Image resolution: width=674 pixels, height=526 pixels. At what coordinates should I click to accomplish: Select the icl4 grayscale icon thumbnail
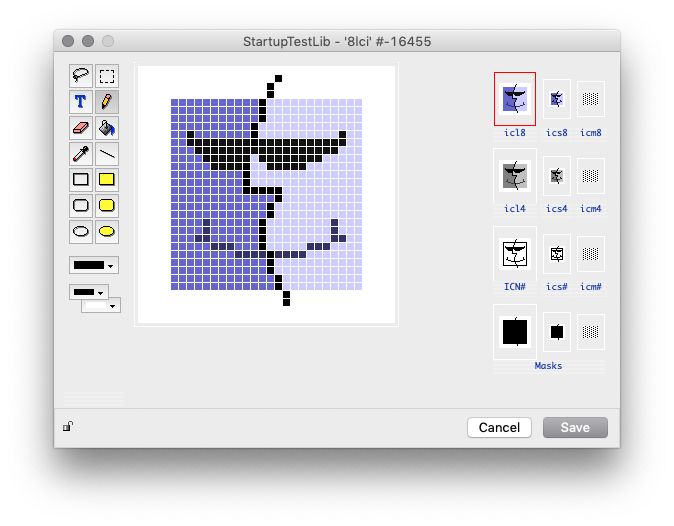(x=515, y=176)
